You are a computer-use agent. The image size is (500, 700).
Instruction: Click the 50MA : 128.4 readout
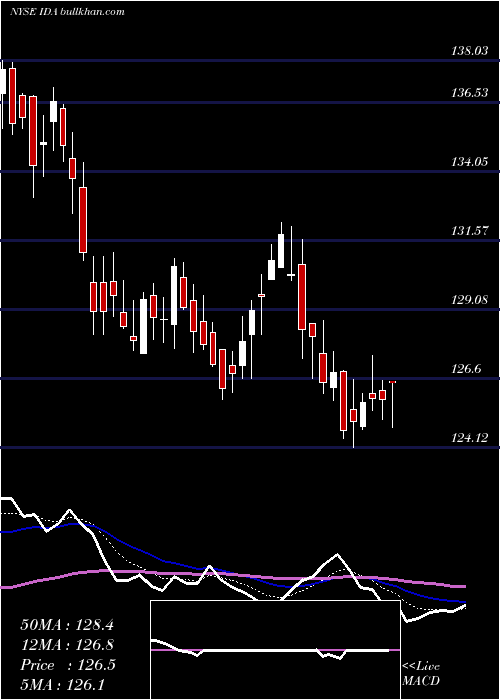pyautogui.click(x=67, y=625)
